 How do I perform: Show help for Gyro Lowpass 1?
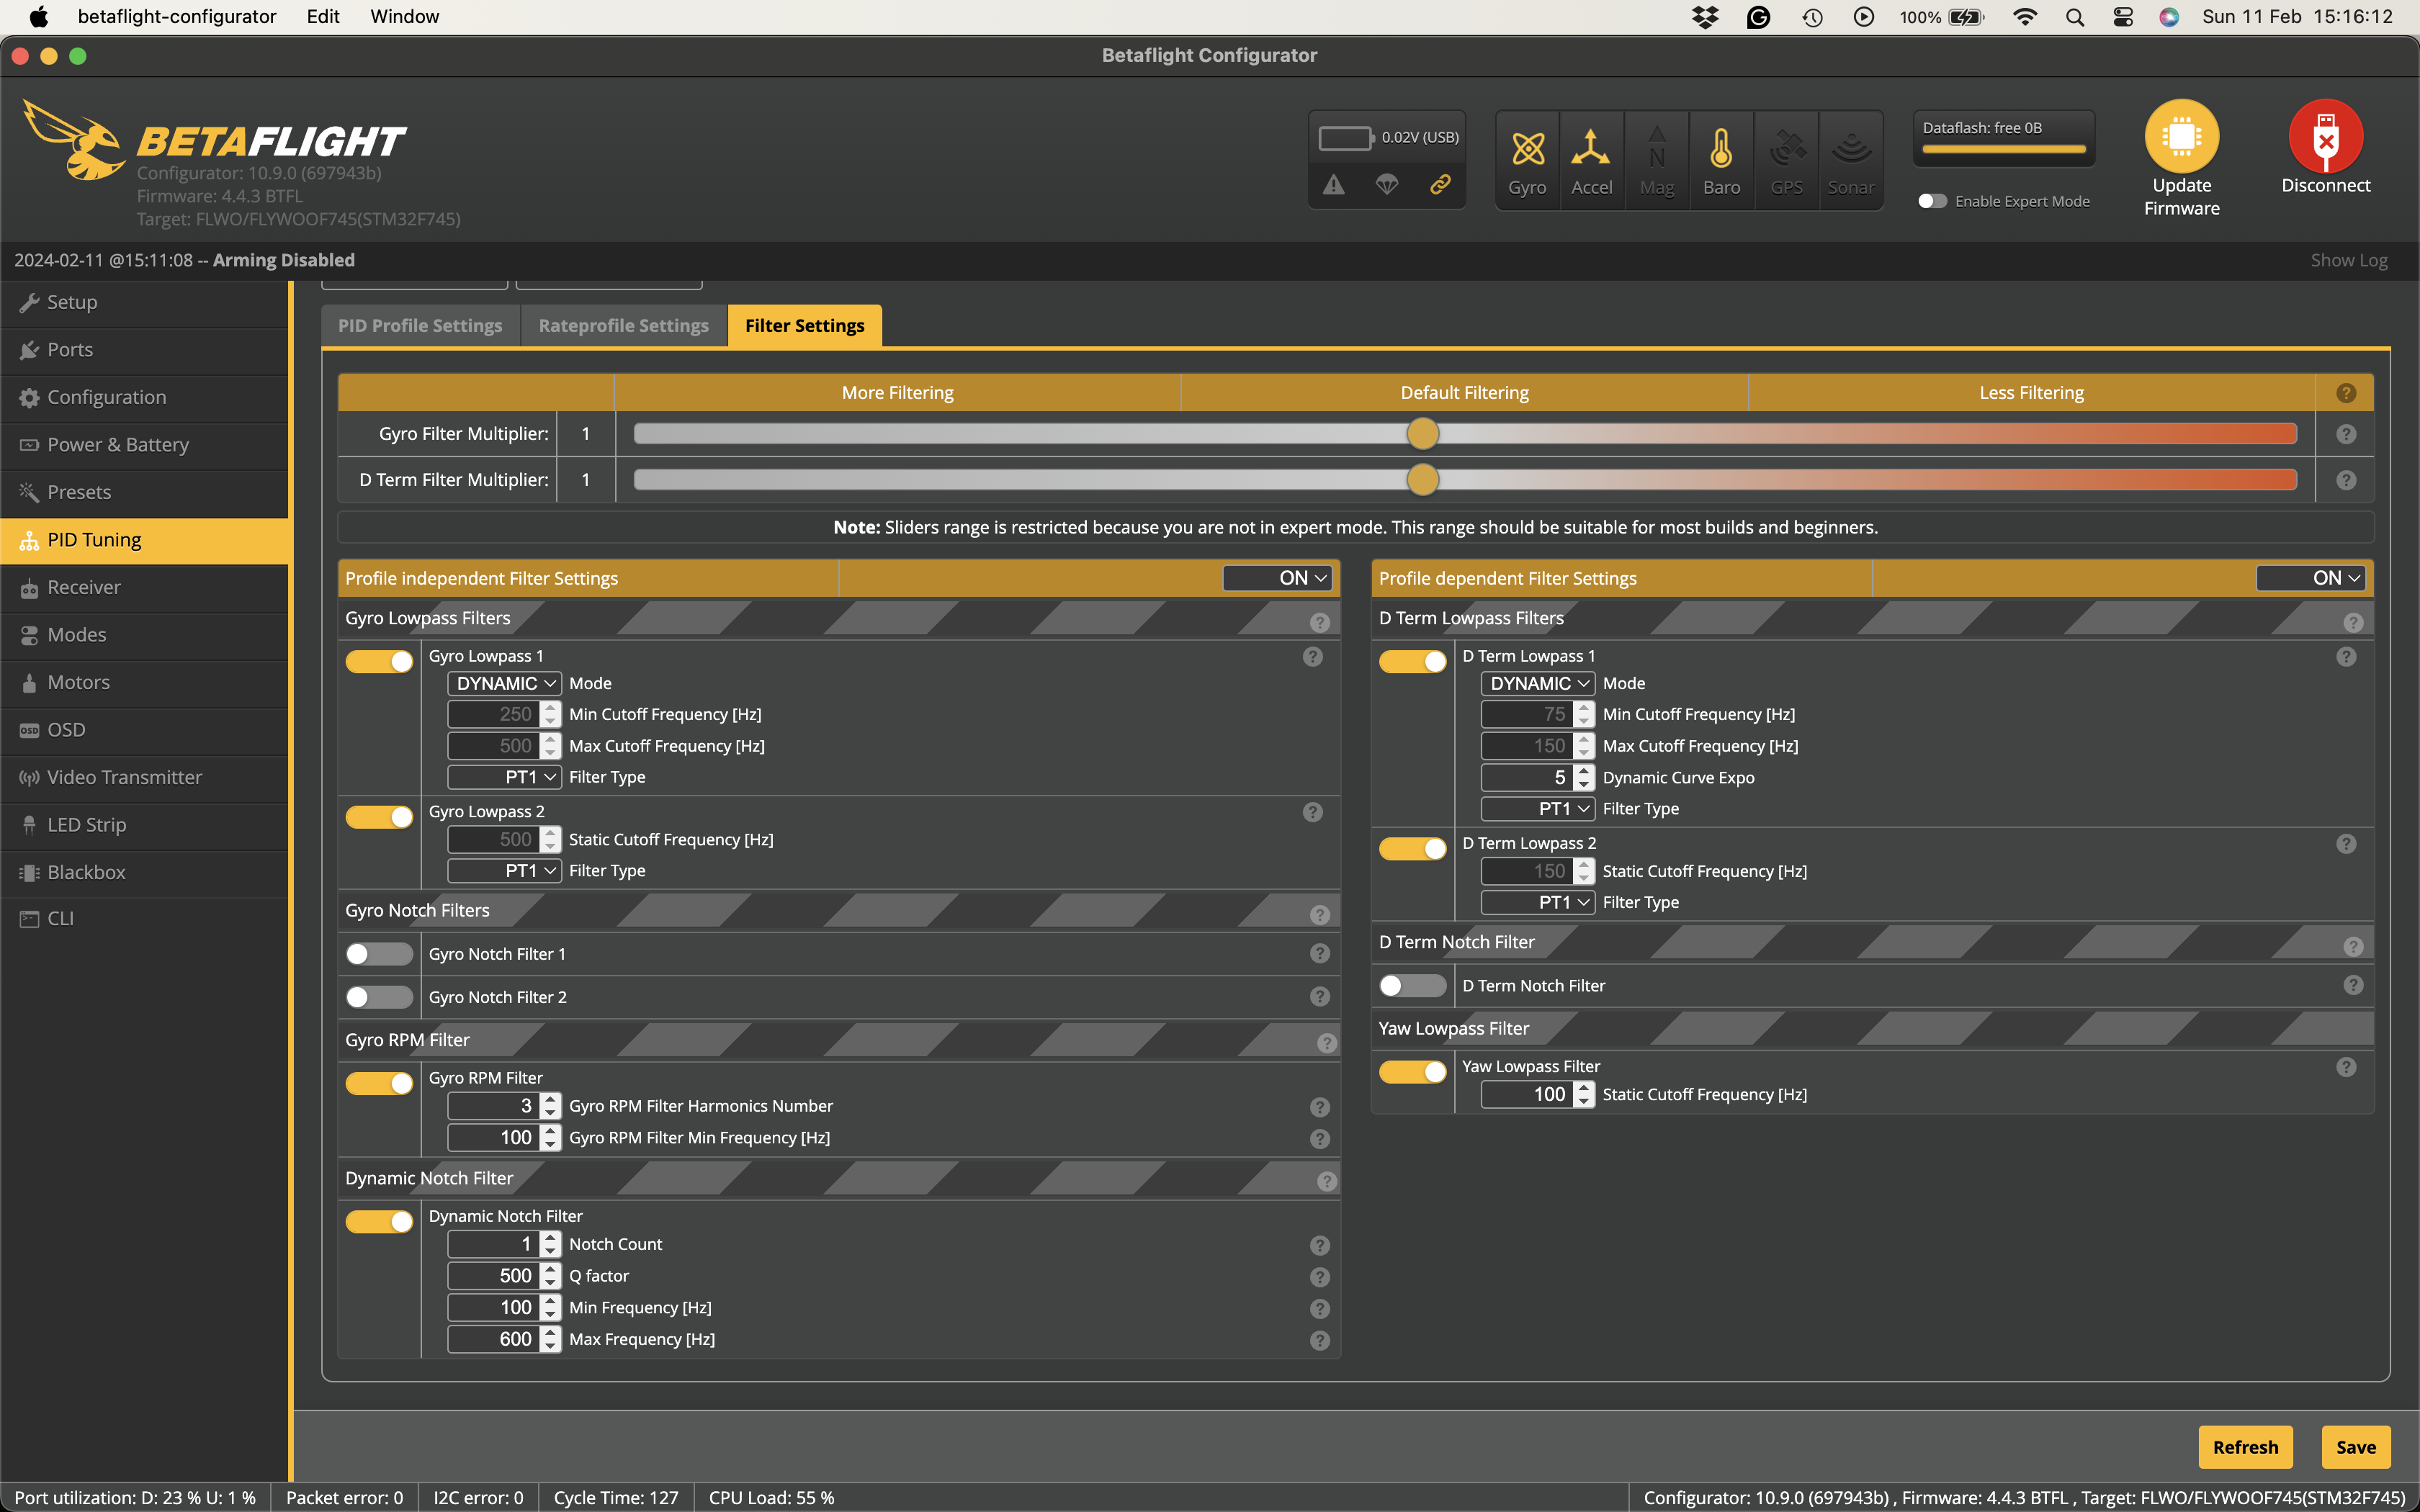tap(1313, 657)
